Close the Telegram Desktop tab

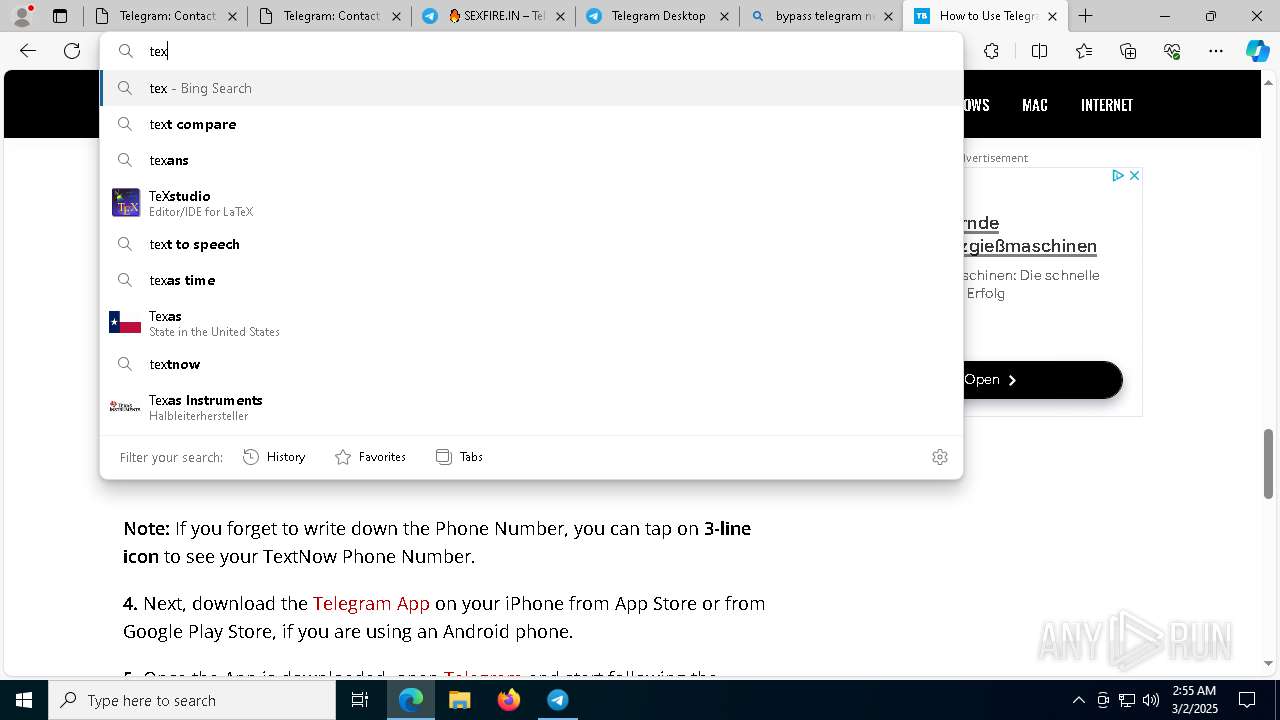click(724, 16)
